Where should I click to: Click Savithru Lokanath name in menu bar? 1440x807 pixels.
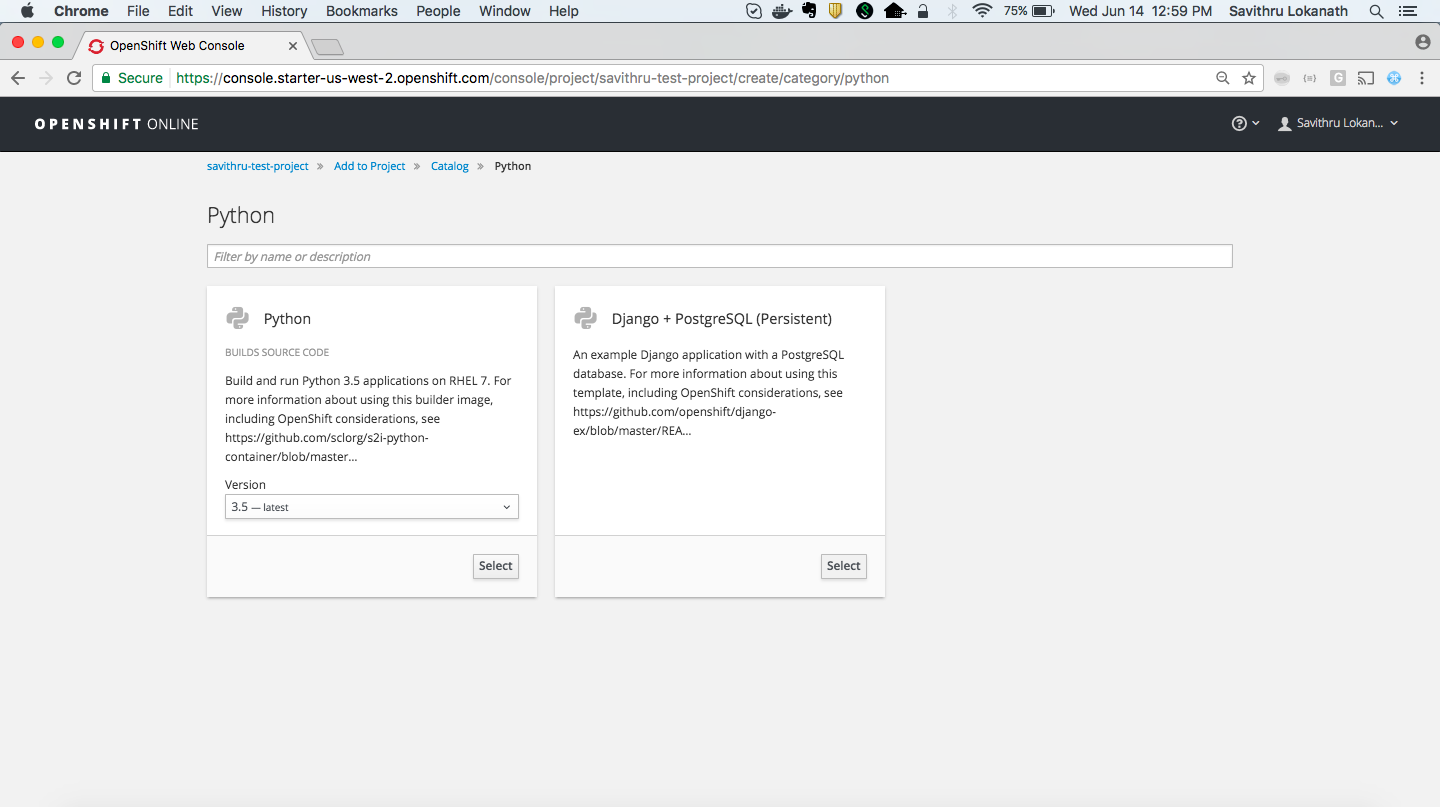pos(1289,11)
